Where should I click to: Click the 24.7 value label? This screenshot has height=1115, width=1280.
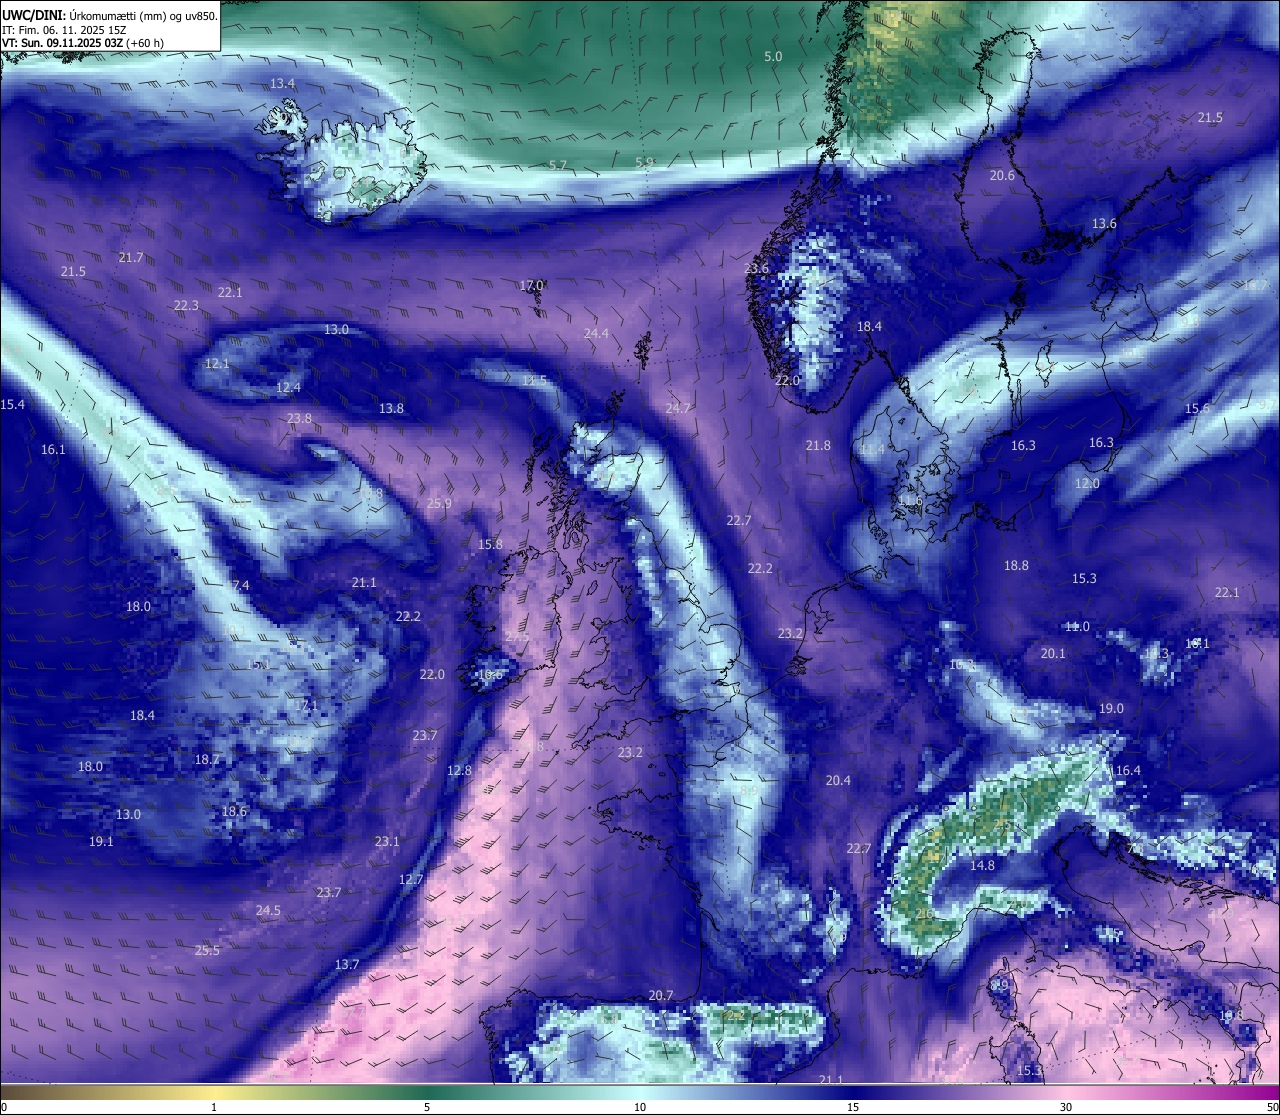click(x=678, y=408)
